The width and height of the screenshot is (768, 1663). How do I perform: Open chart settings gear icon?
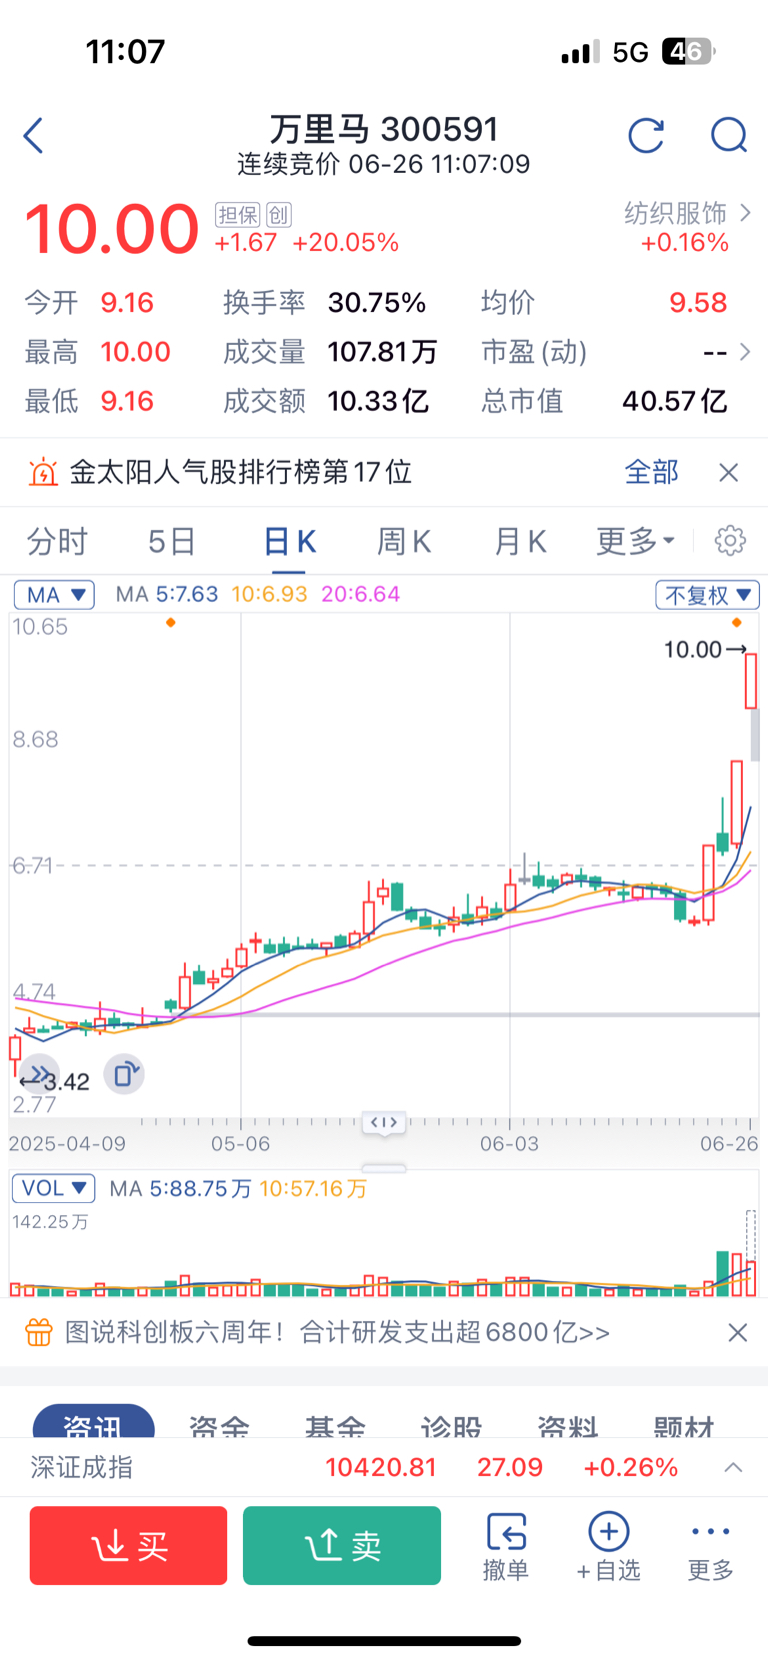tap(730, 541)
